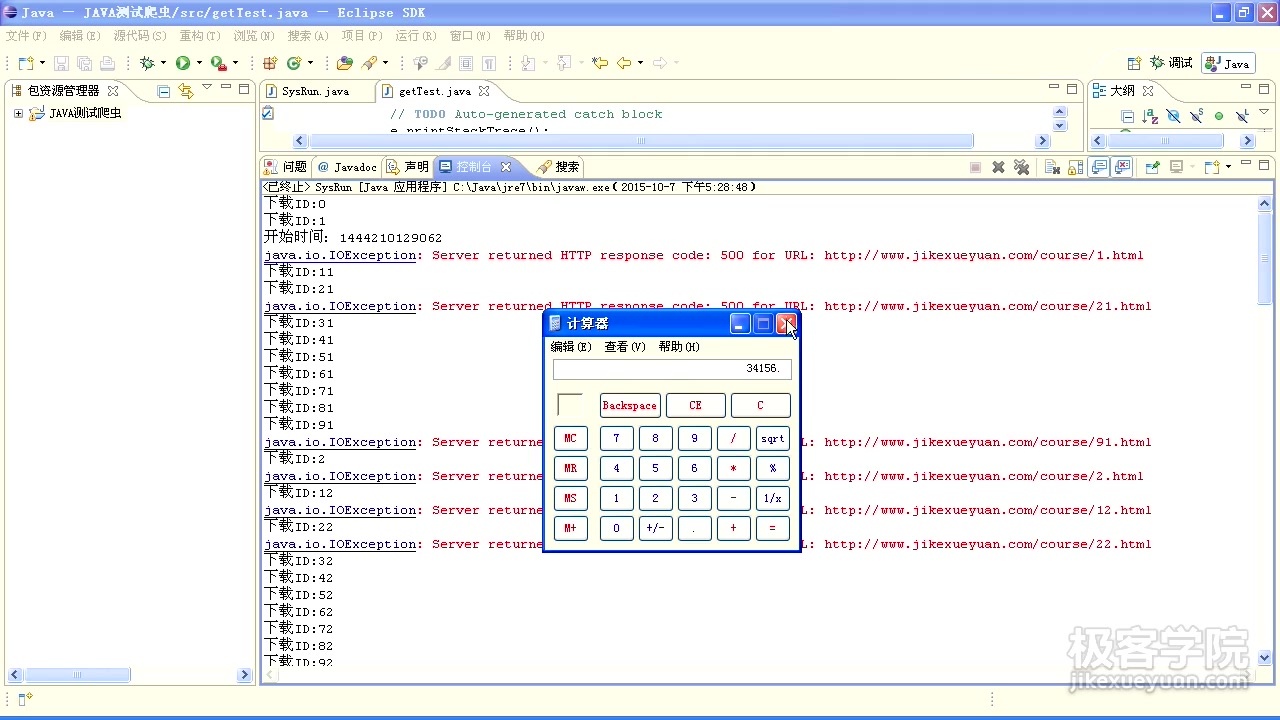This screenshot has height=720, width=1280.
Task: Click calculator Backspace button
Action: click(630, 405)
